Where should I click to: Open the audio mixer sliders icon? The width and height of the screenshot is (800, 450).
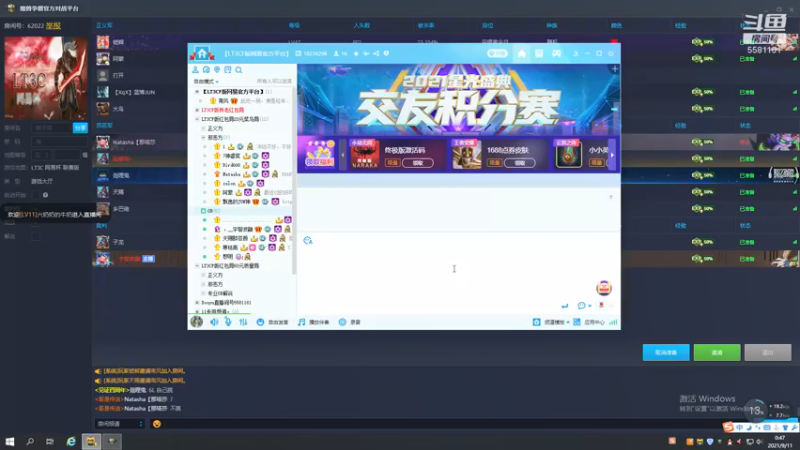pos(243,322)
